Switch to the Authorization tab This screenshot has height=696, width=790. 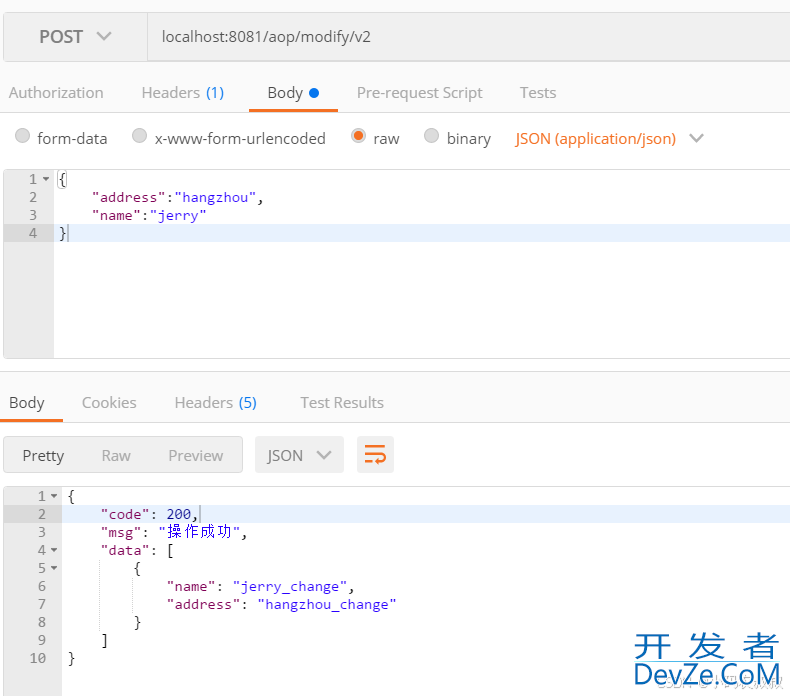click(56, 93)
